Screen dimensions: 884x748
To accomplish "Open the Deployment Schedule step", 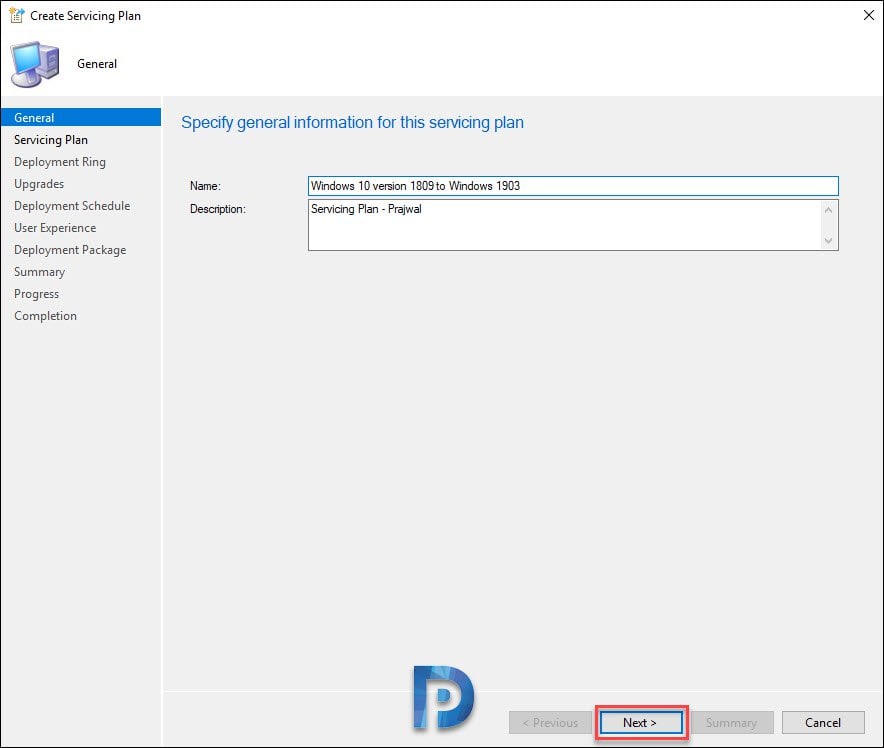I will pos(72,206).
